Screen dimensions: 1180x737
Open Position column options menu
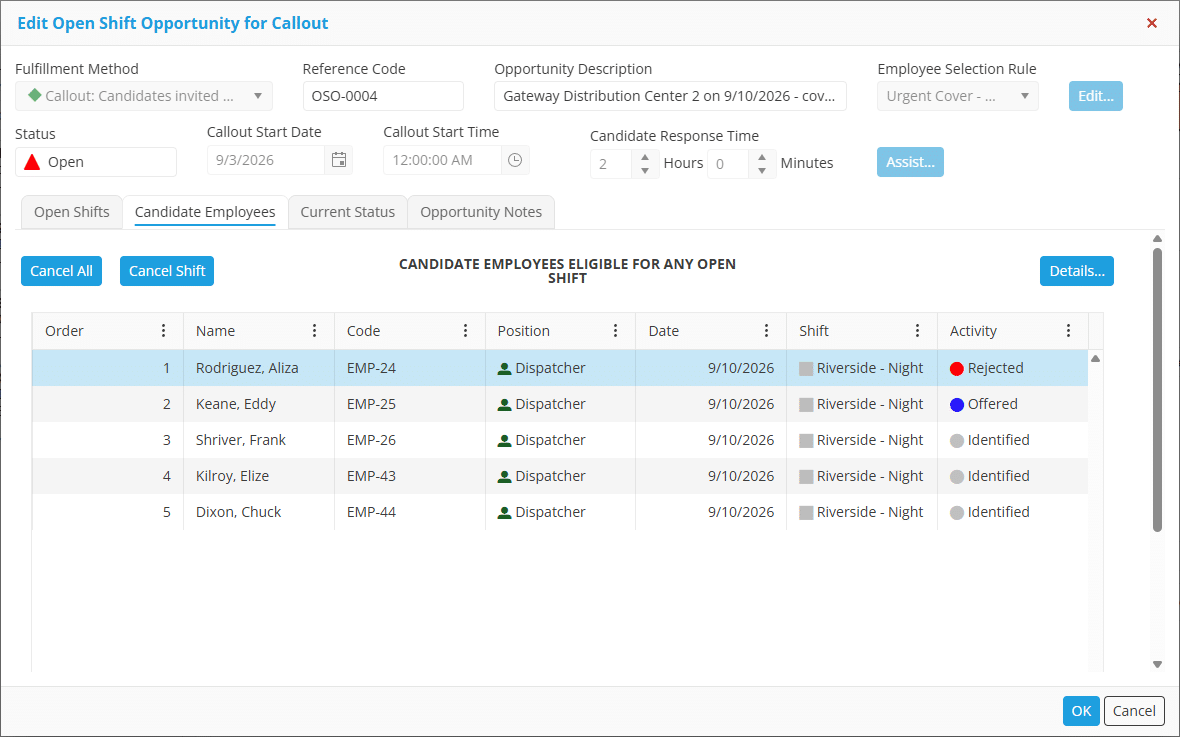click(x=616, y=330)
